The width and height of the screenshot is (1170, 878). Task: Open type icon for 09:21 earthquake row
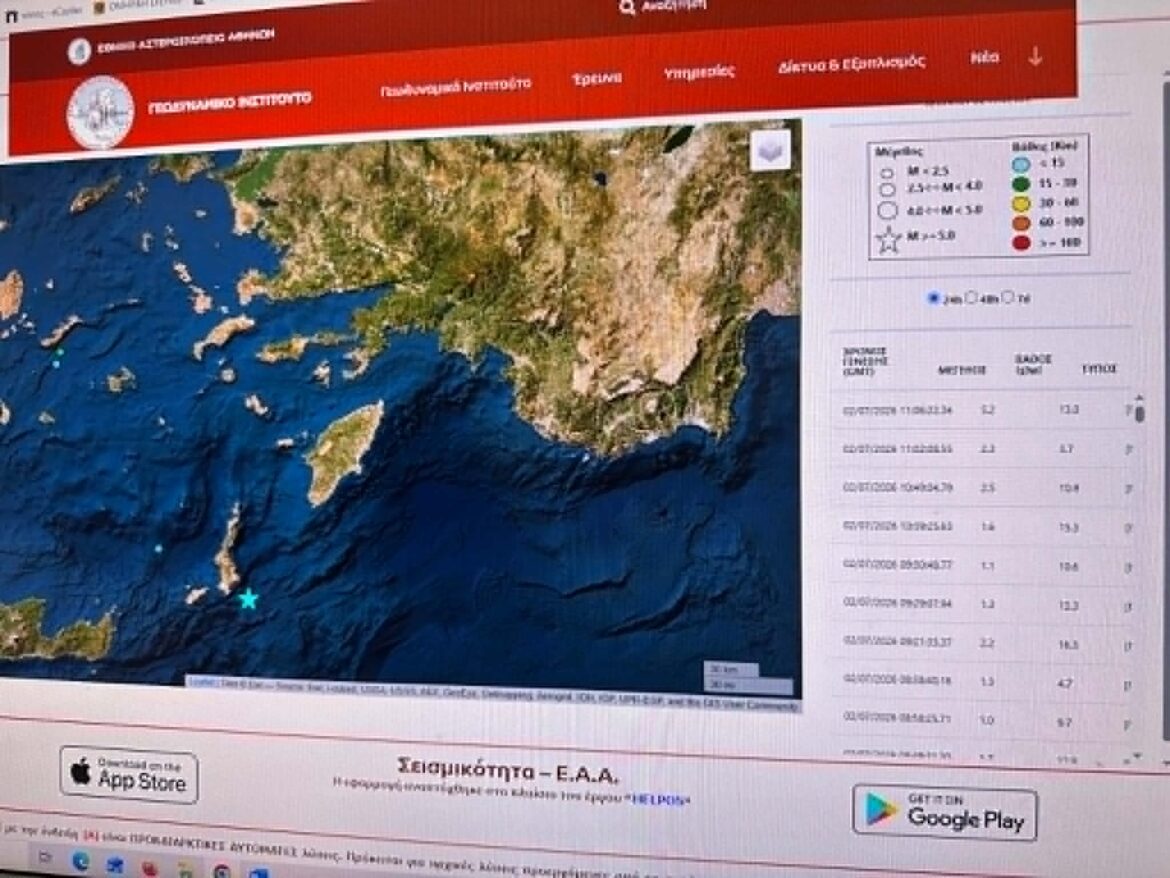pos(1128,646)
